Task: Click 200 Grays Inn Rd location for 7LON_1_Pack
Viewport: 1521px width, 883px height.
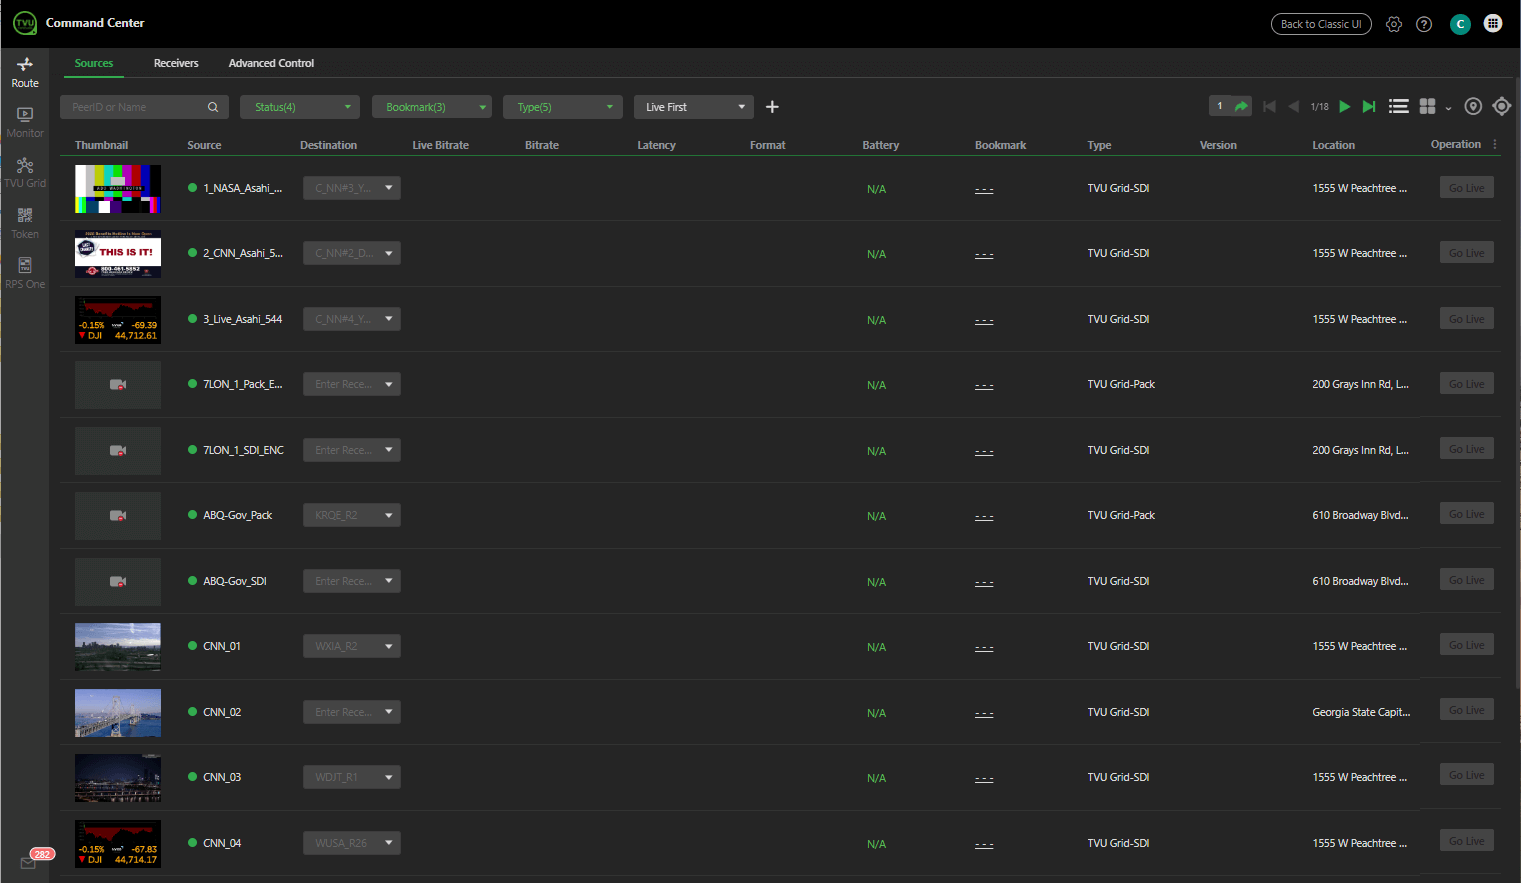Action: [1360, 384]
